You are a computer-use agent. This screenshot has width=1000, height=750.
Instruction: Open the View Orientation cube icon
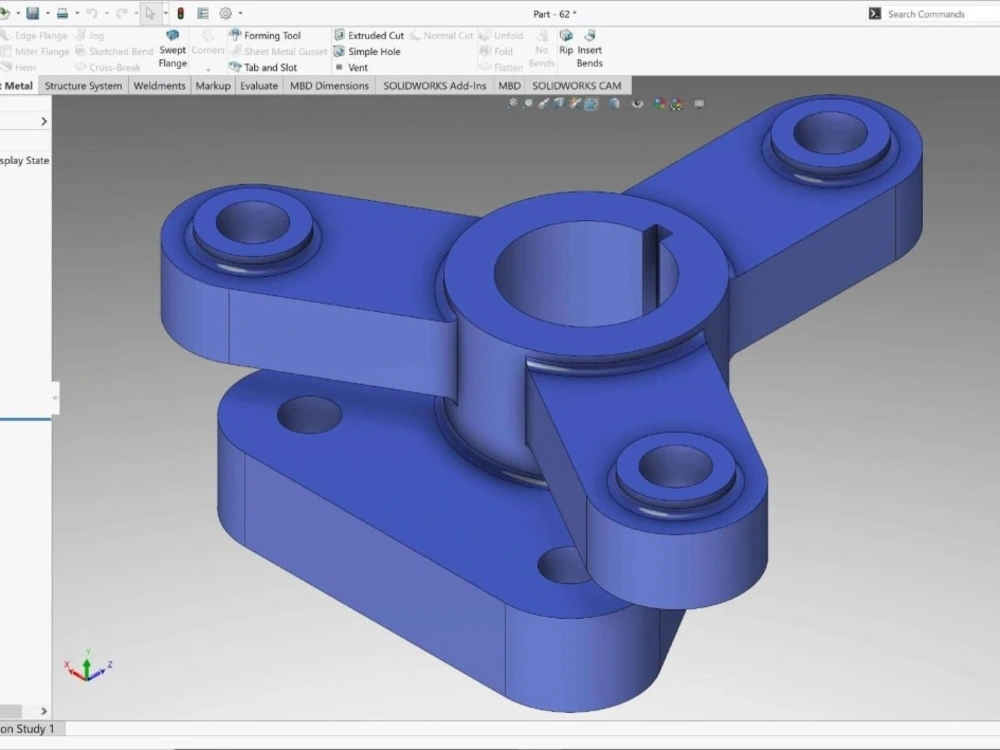click(x=591, y=103)
